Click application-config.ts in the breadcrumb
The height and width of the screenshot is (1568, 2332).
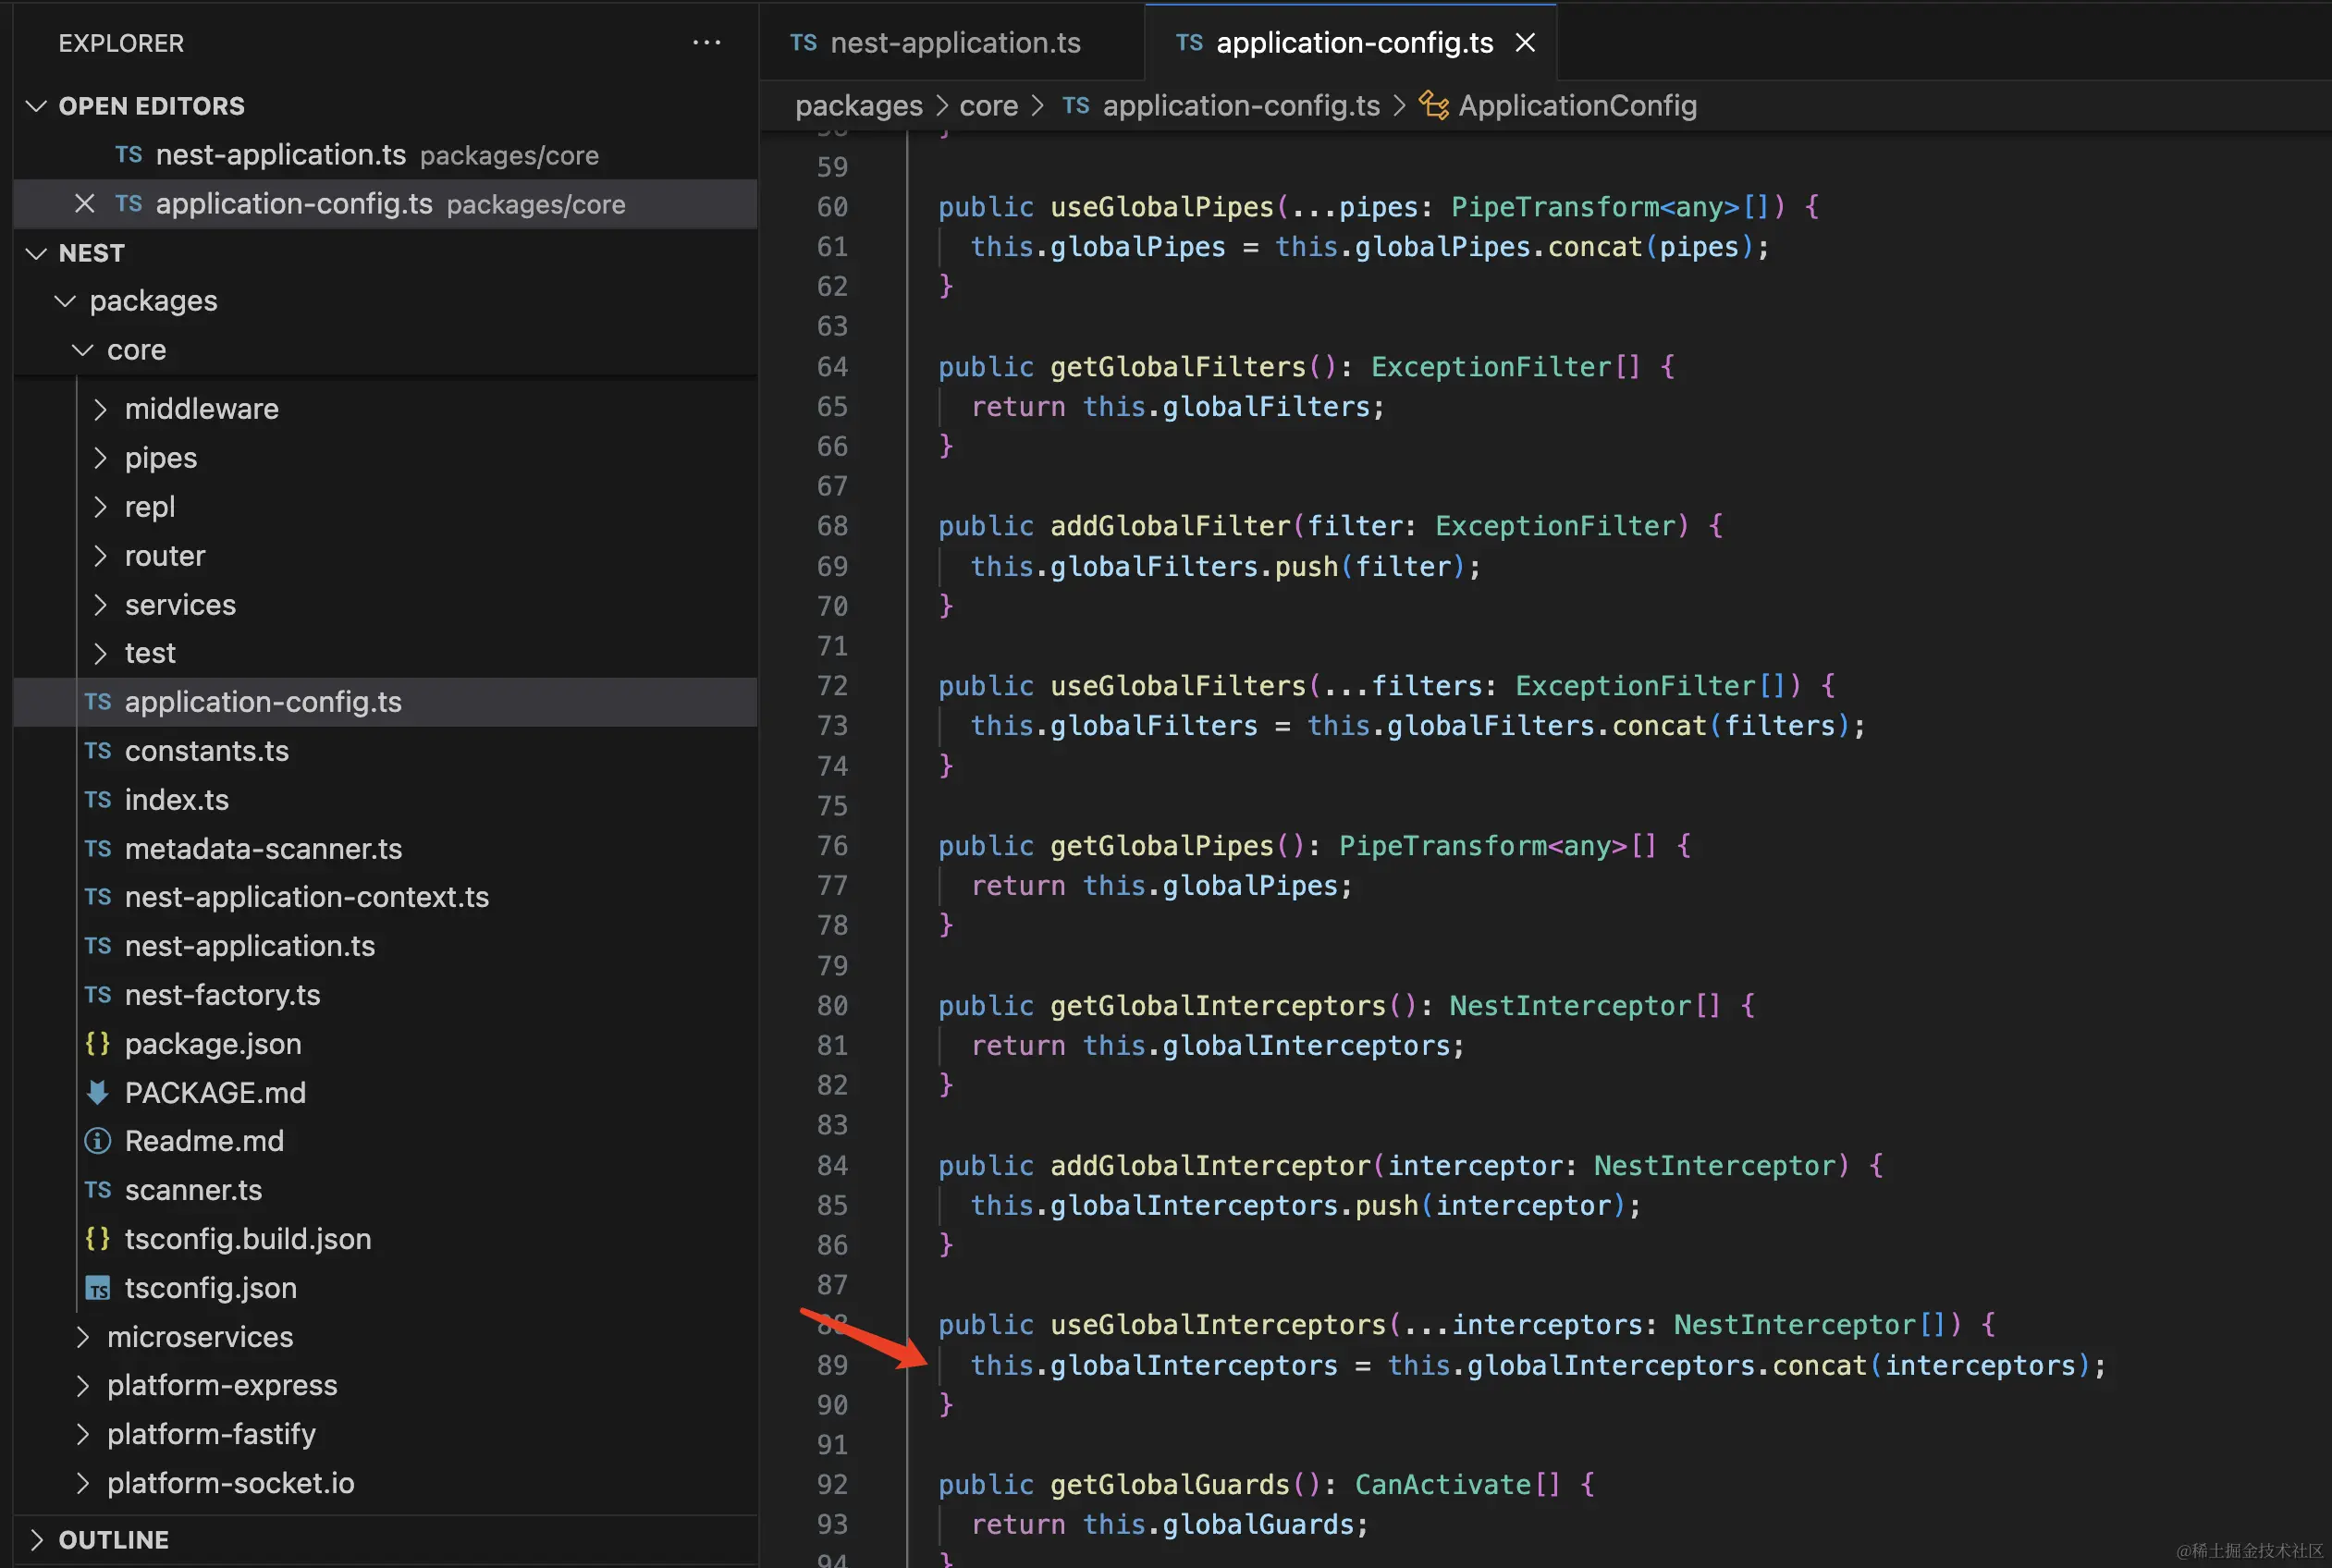(x=1241, y=106)
